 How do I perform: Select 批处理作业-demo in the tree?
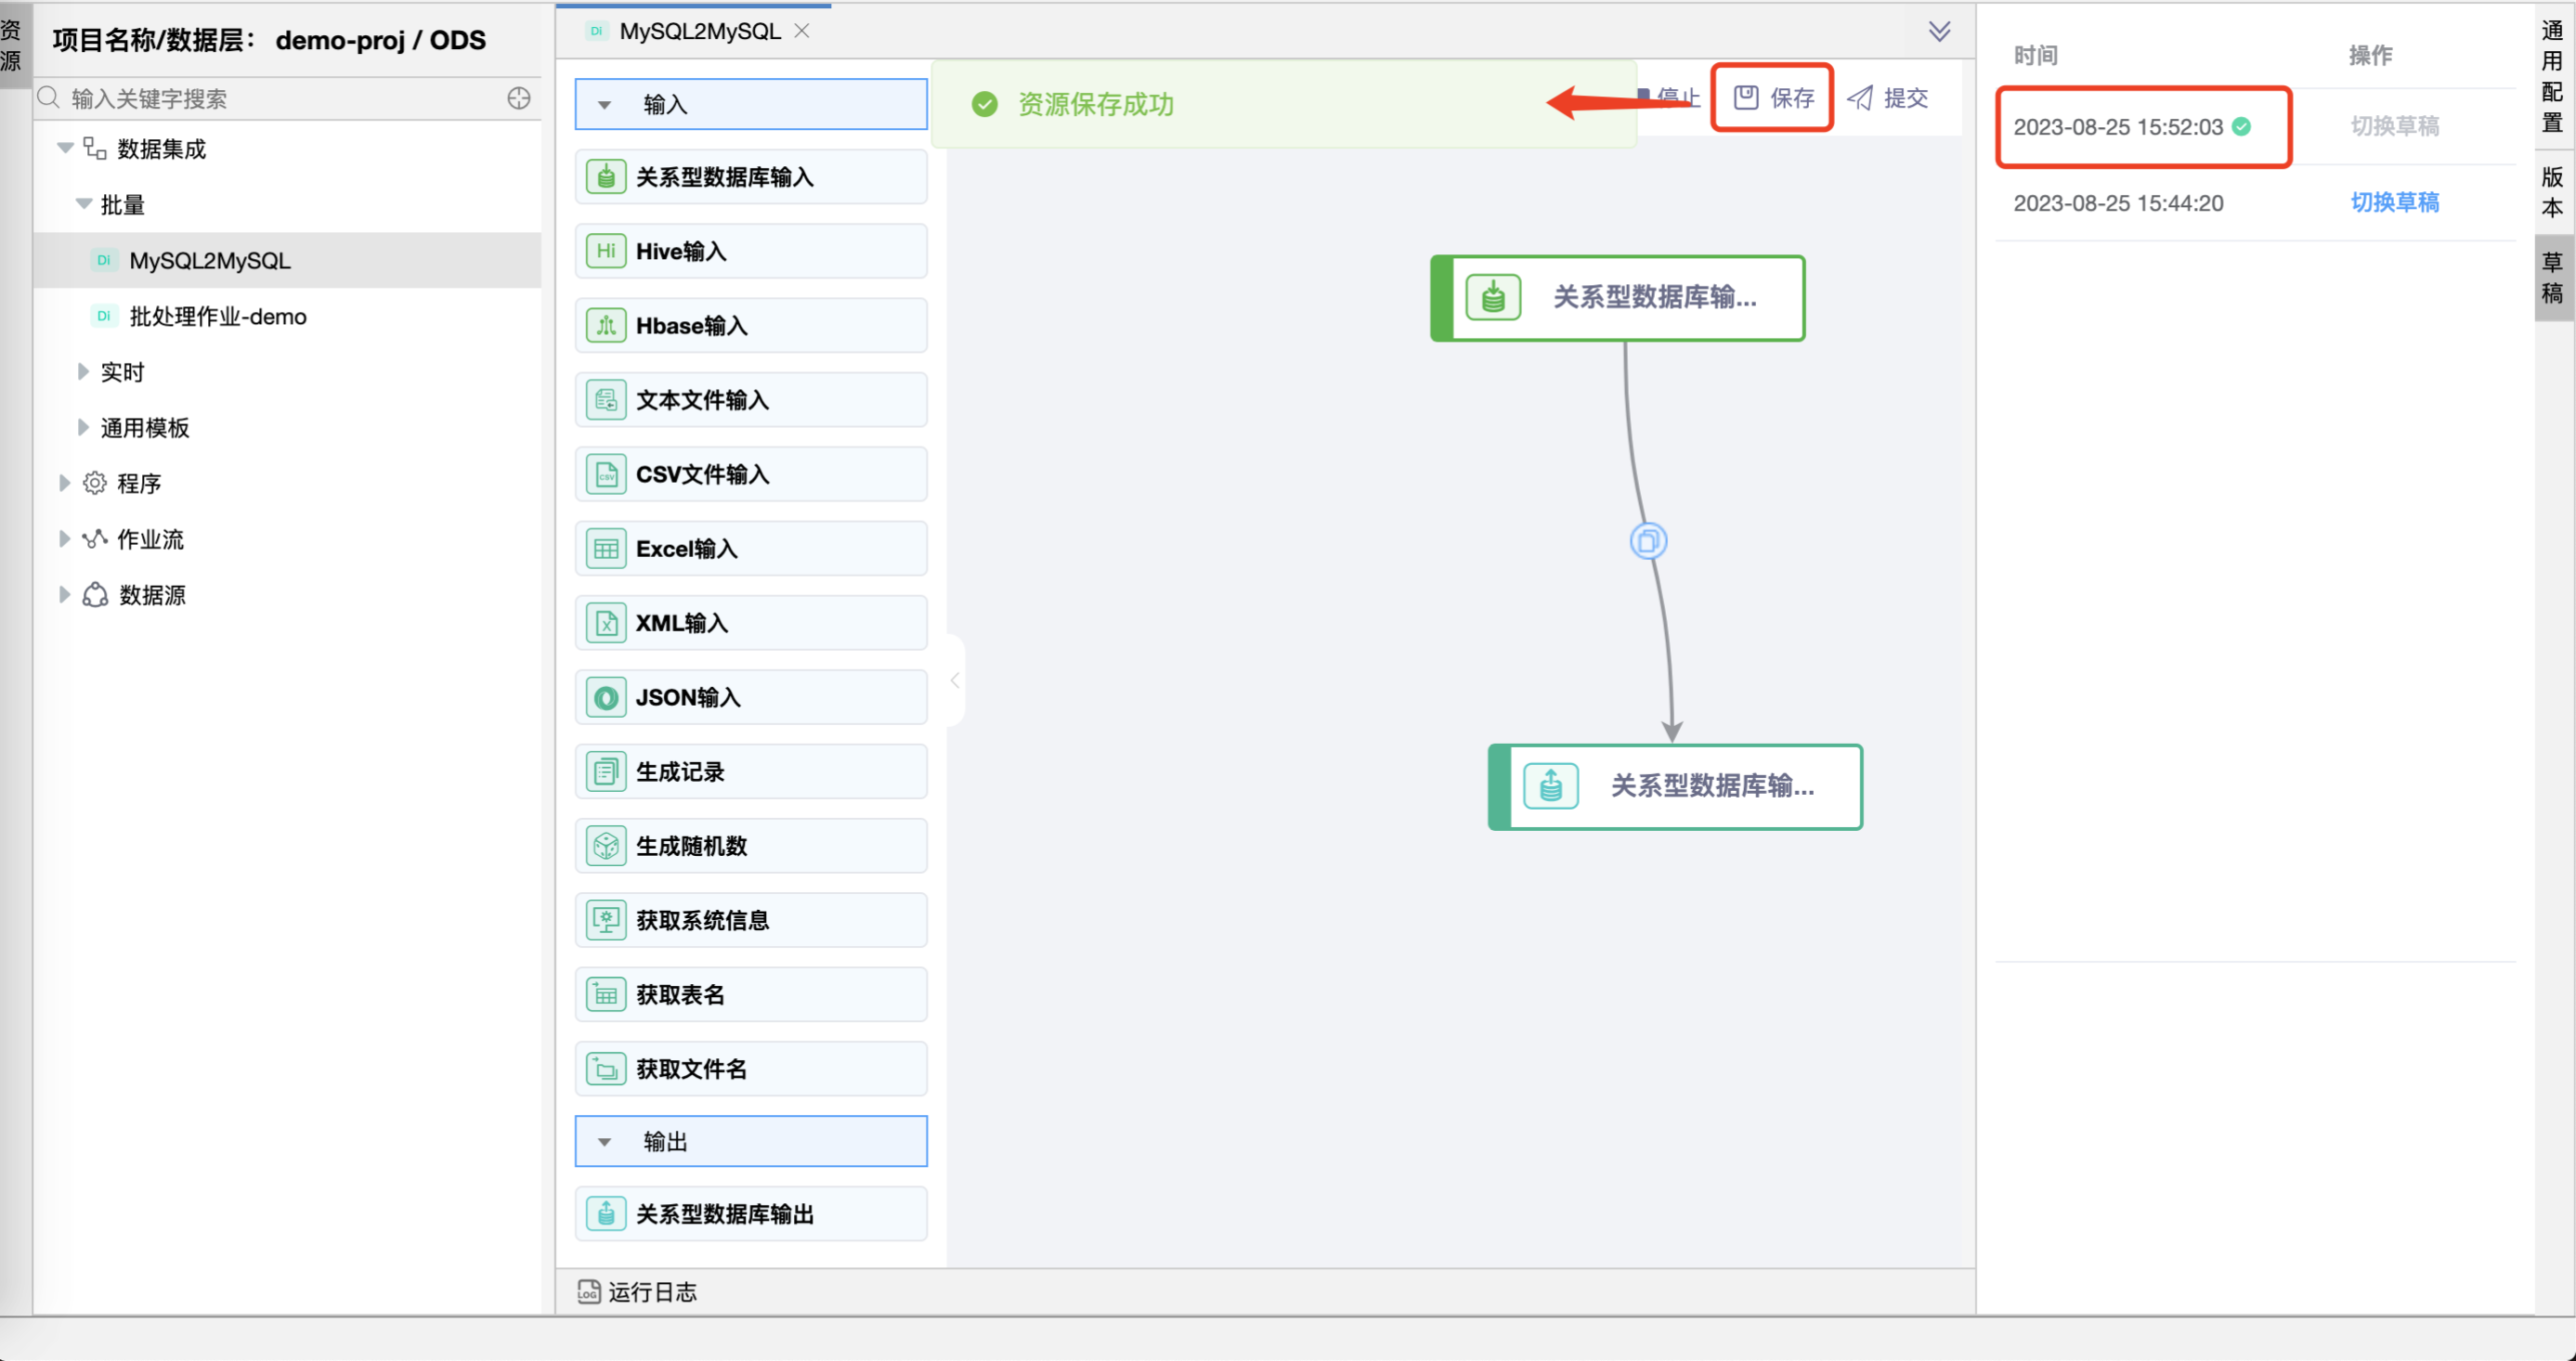coord(217,317)
